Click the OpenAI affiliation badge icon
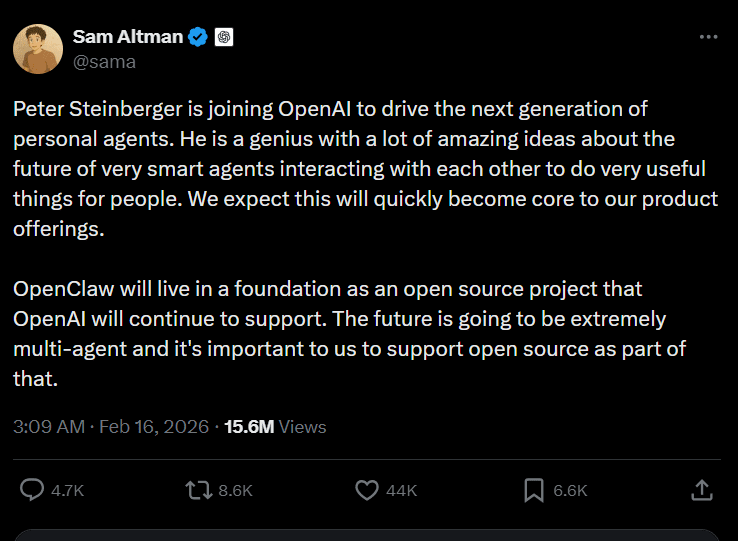Image resolution: width=738 pixels, height=541 pixels. pos(224,37)
